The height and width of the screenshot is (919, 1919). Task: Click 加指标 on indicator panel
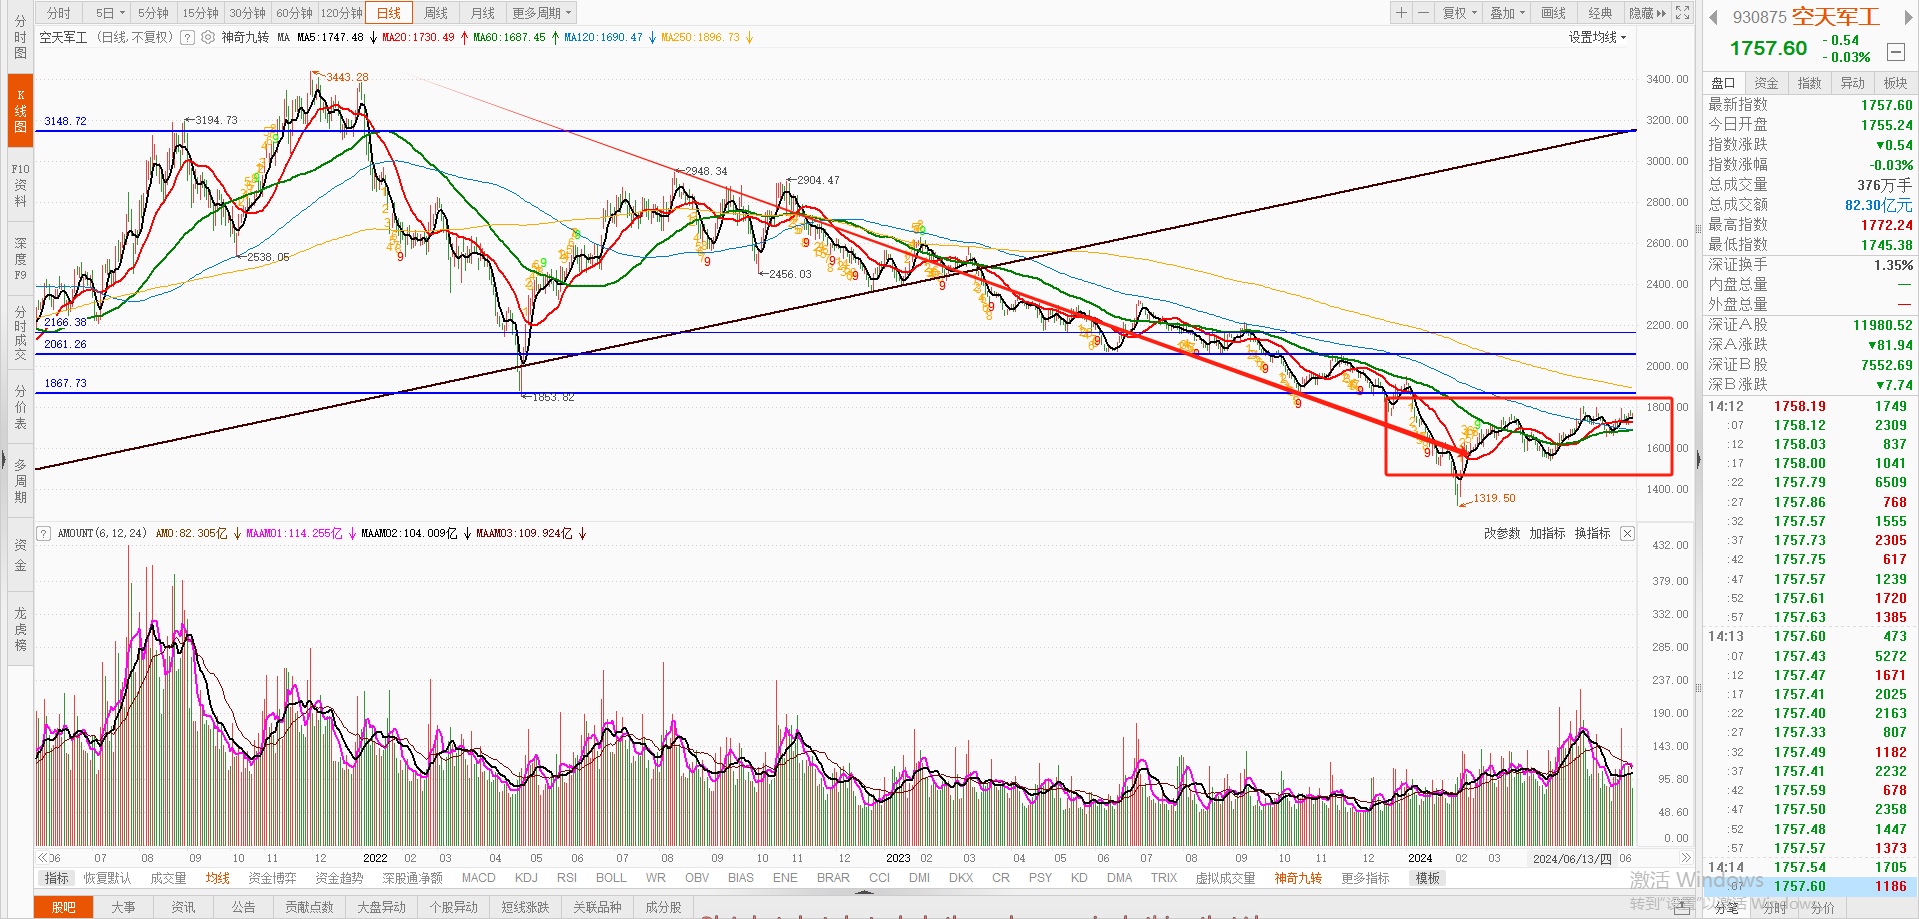[1547, 533]
